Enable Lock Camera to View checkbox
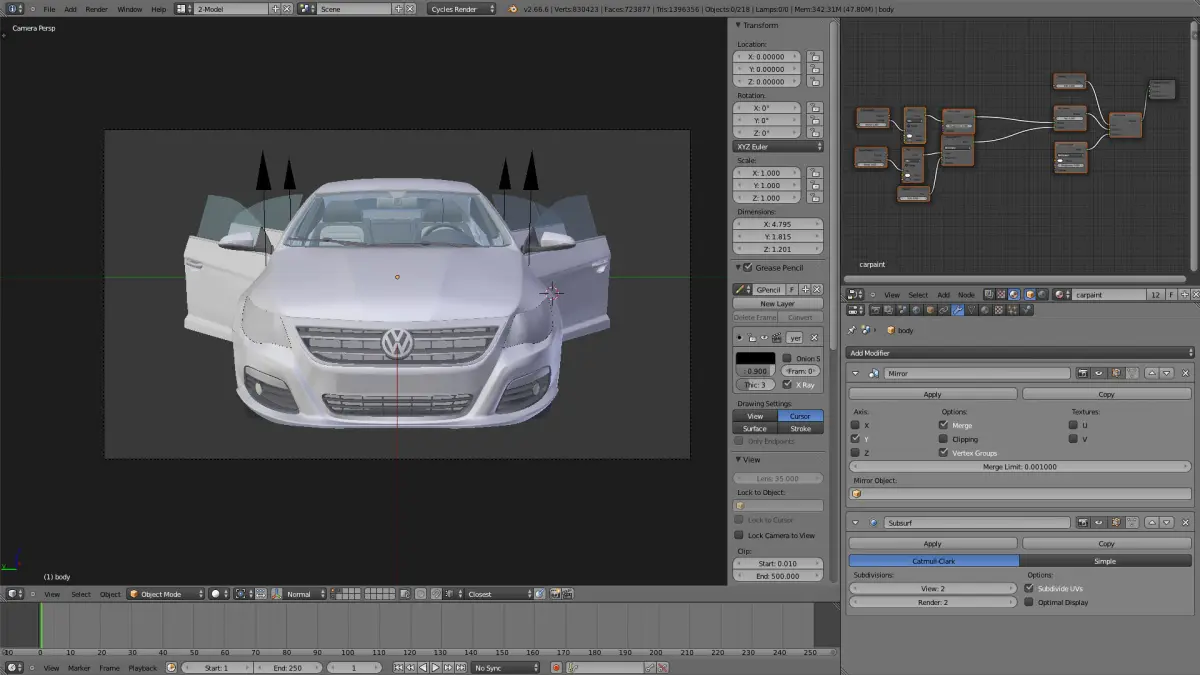The image size is (1200, 675). click(x=740, y=535)
